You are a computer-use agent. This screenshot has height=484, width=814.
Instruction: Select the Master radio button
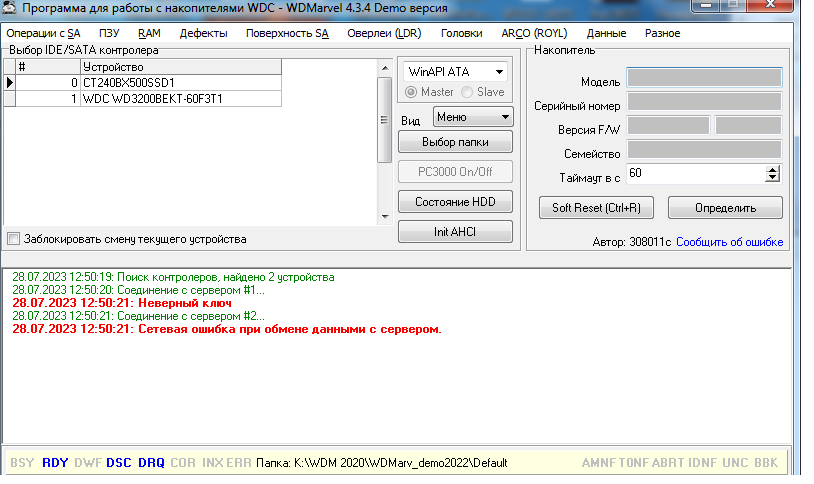[411, 92]
